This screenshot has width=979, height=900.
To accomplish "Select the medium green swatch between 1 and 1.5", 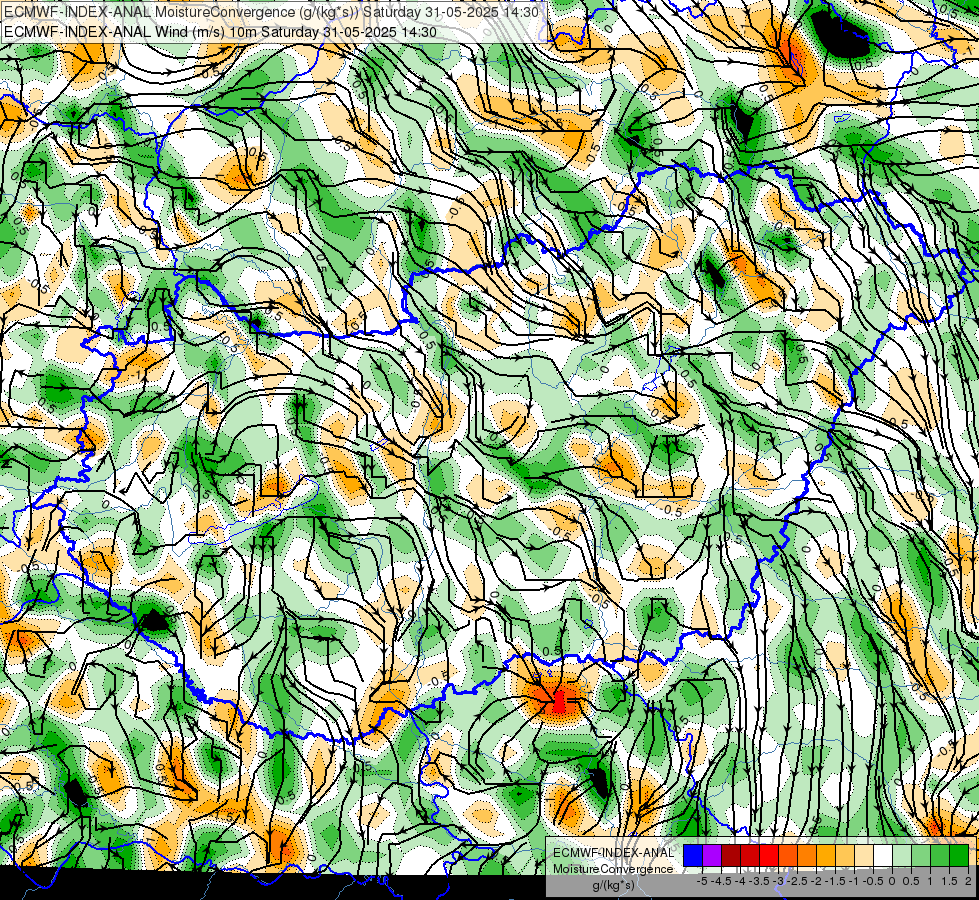I will pos(940,855).
